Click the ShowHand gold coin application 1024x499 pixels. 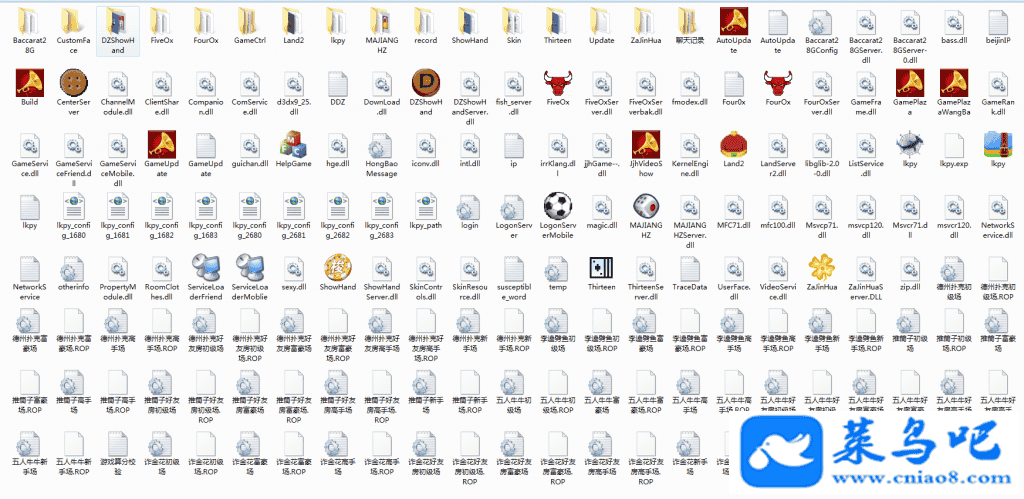(x=337, y=268)
